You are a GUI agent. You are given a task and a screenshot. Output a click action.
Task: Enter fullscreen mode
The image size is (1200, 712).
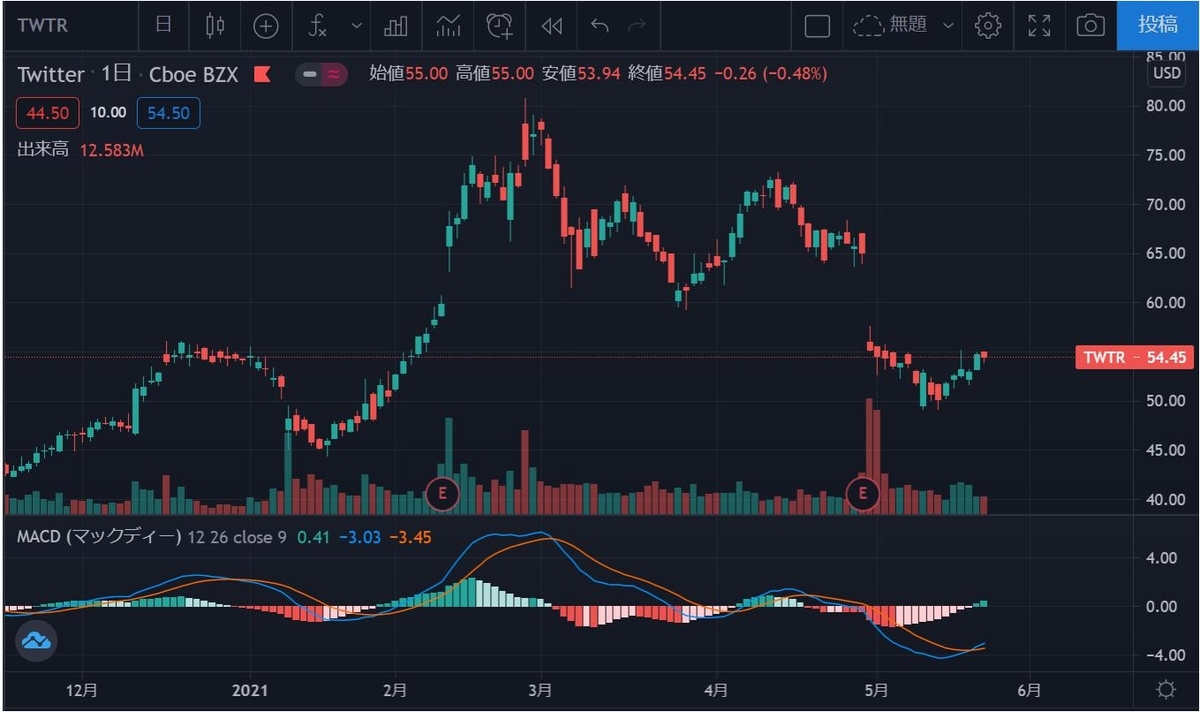point(1040,25)
